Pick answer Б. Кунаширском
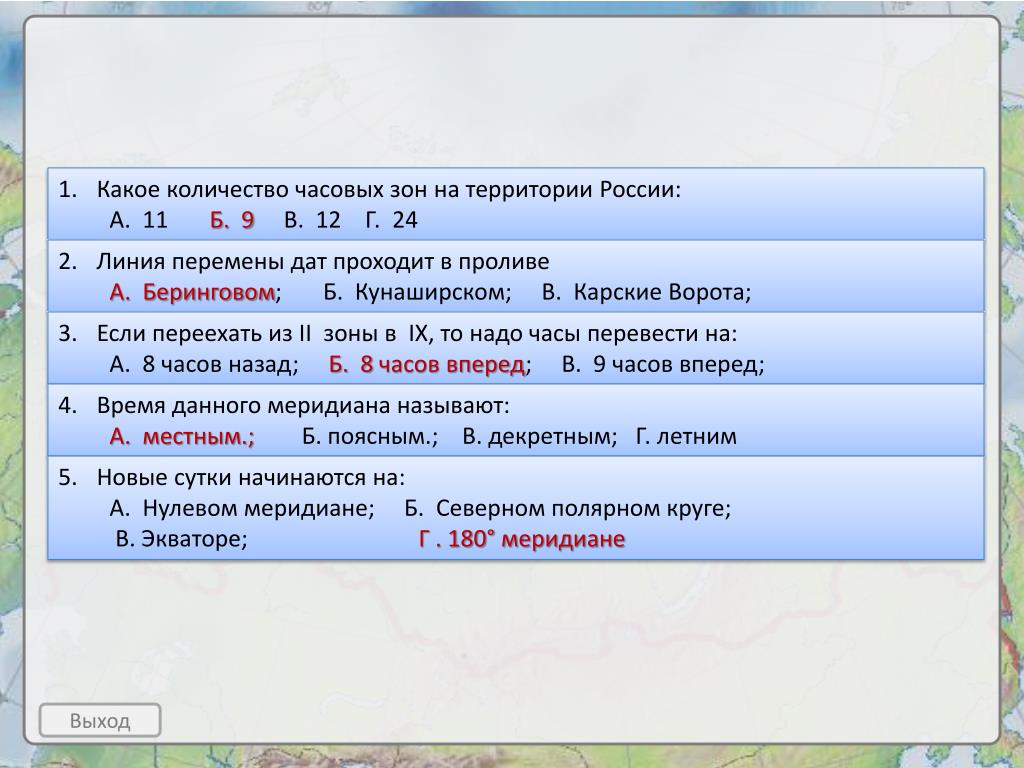The height and width of the screenshot is (768, 1024). 417,293
